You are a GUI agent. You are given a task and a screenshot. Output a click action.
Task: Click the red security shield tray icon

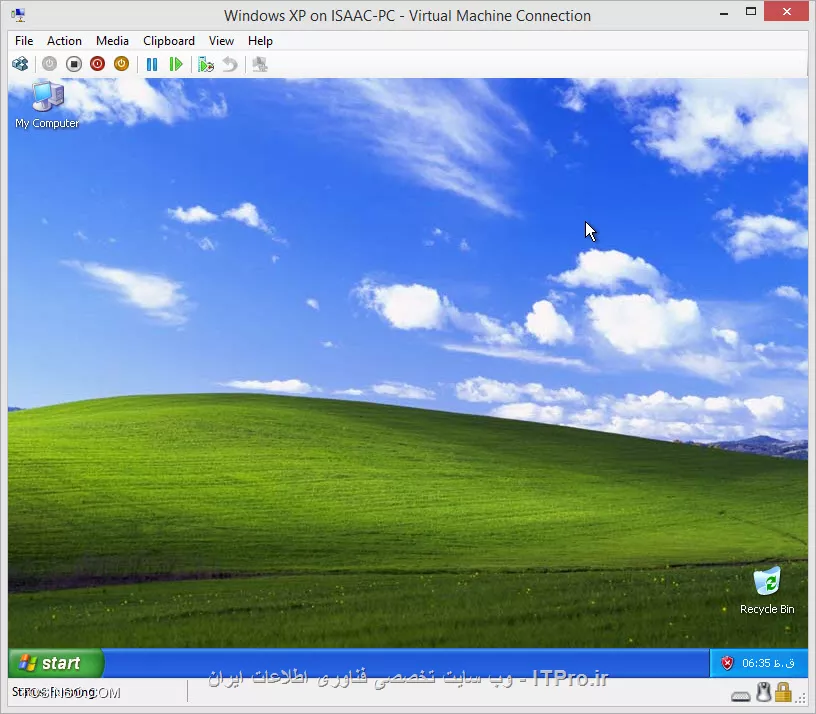(x=727, y=663)
